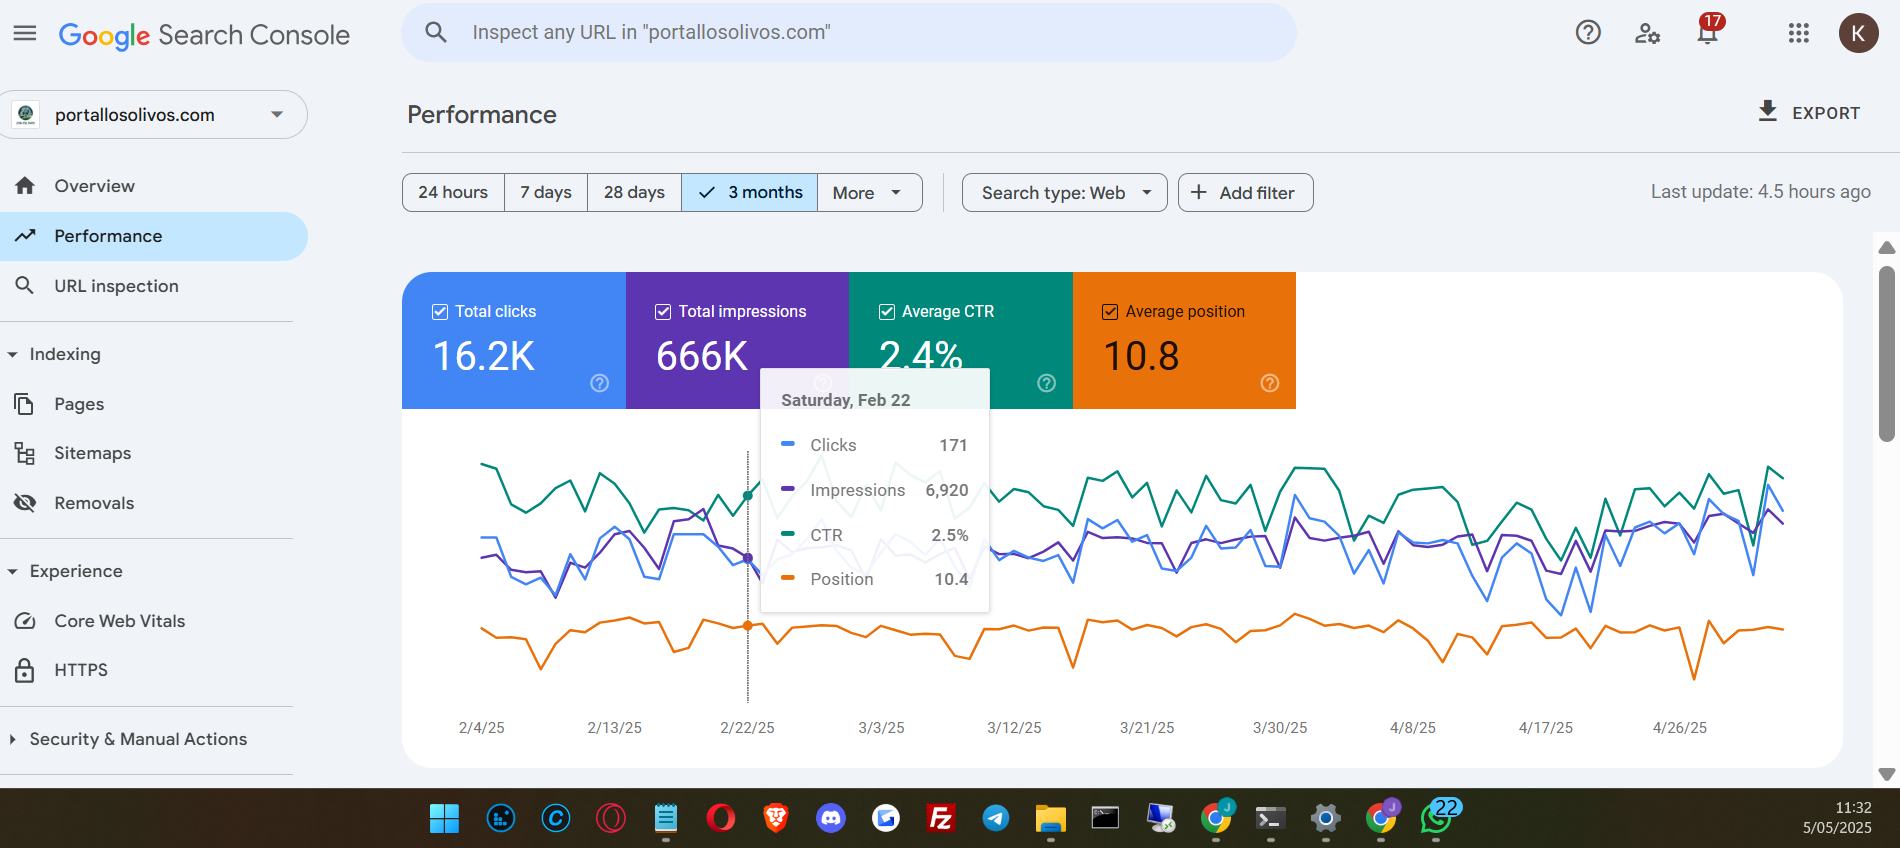Viewport: 1900px width, 848px height.
Task: Go to Overview in sidebar
Action: 154,186
